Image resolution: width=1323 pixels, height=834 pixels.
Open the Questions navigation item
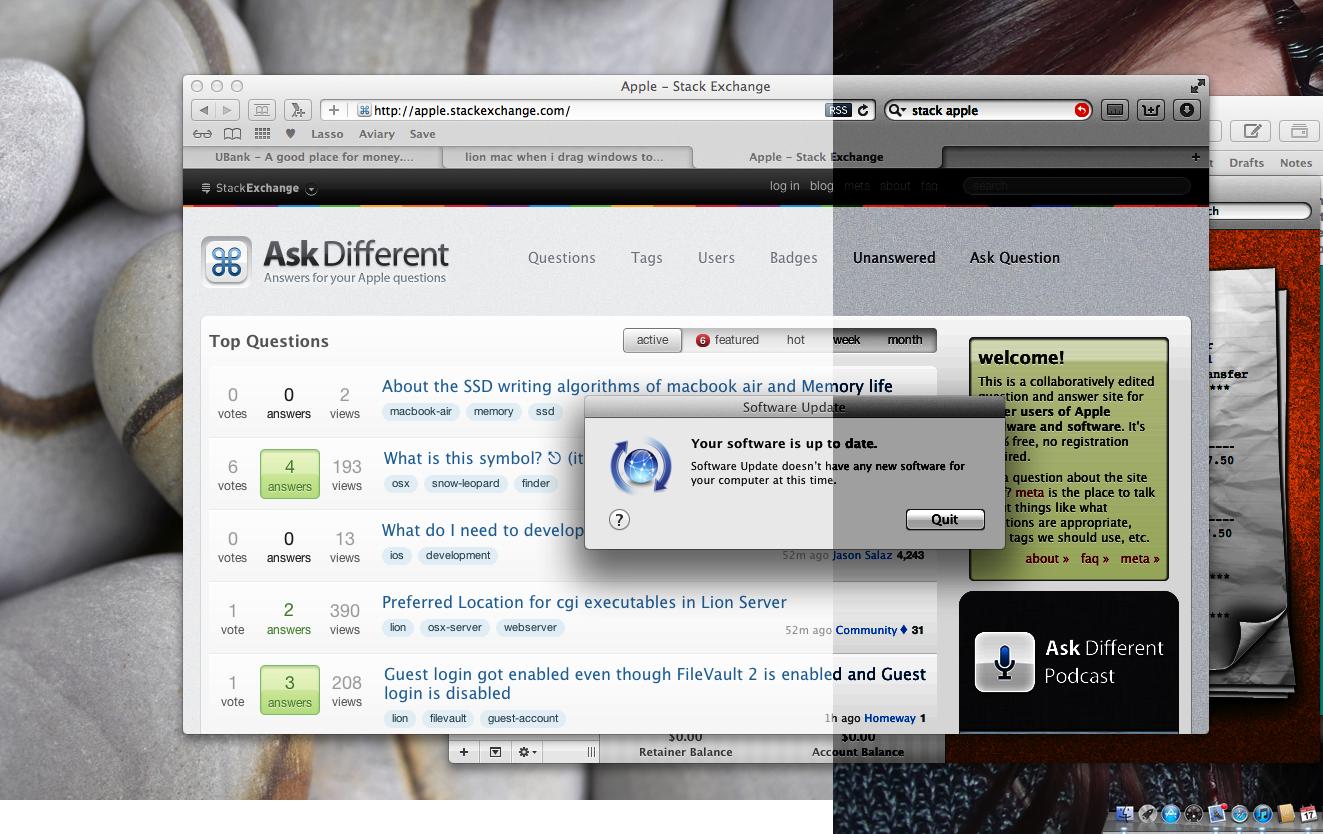click(562, 258)
